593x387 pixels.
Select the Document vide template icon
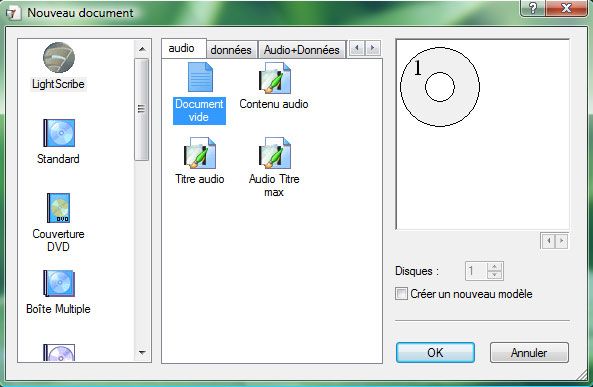200,77
